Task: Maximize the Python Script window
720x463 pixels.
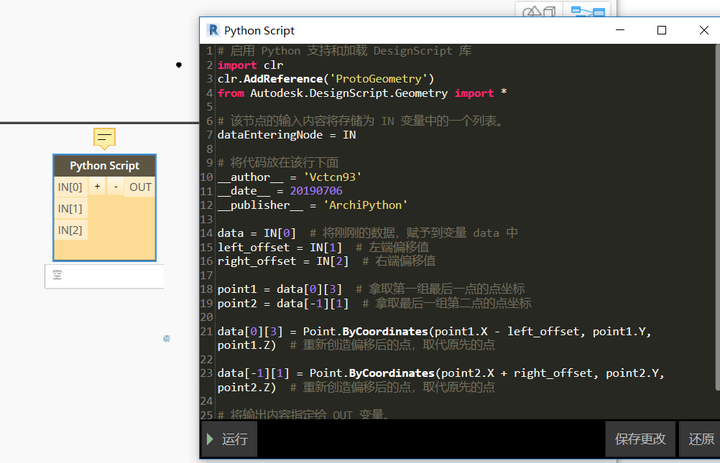Action: tap(661, 30)
